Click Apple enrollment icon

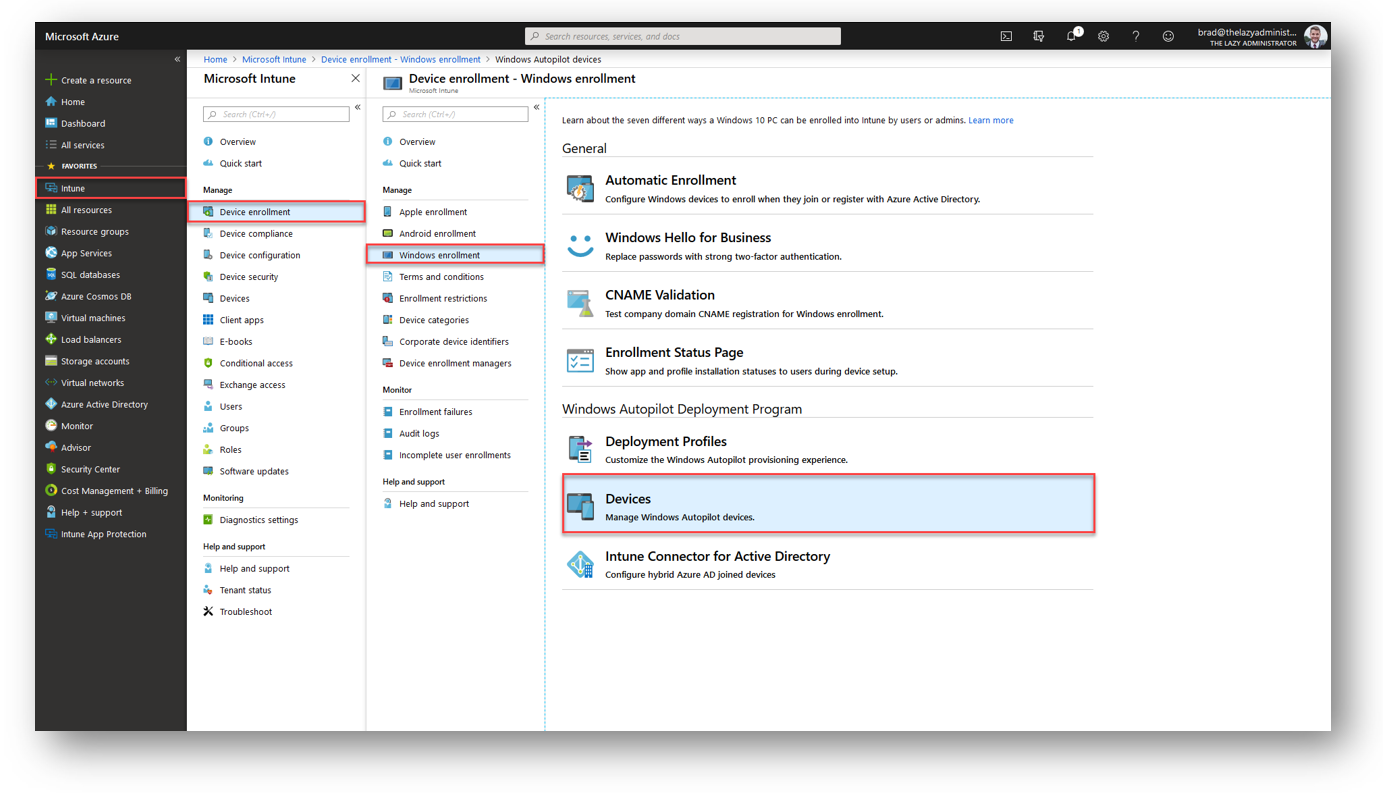388,212
